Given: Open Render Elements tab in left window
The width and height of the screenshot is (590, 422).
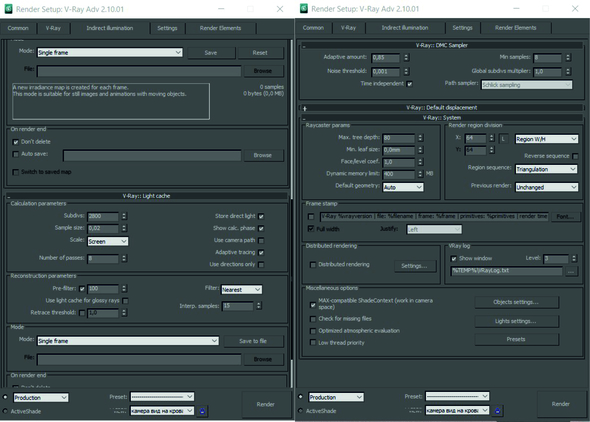Looking at the screenshot, I should (220, 28).
